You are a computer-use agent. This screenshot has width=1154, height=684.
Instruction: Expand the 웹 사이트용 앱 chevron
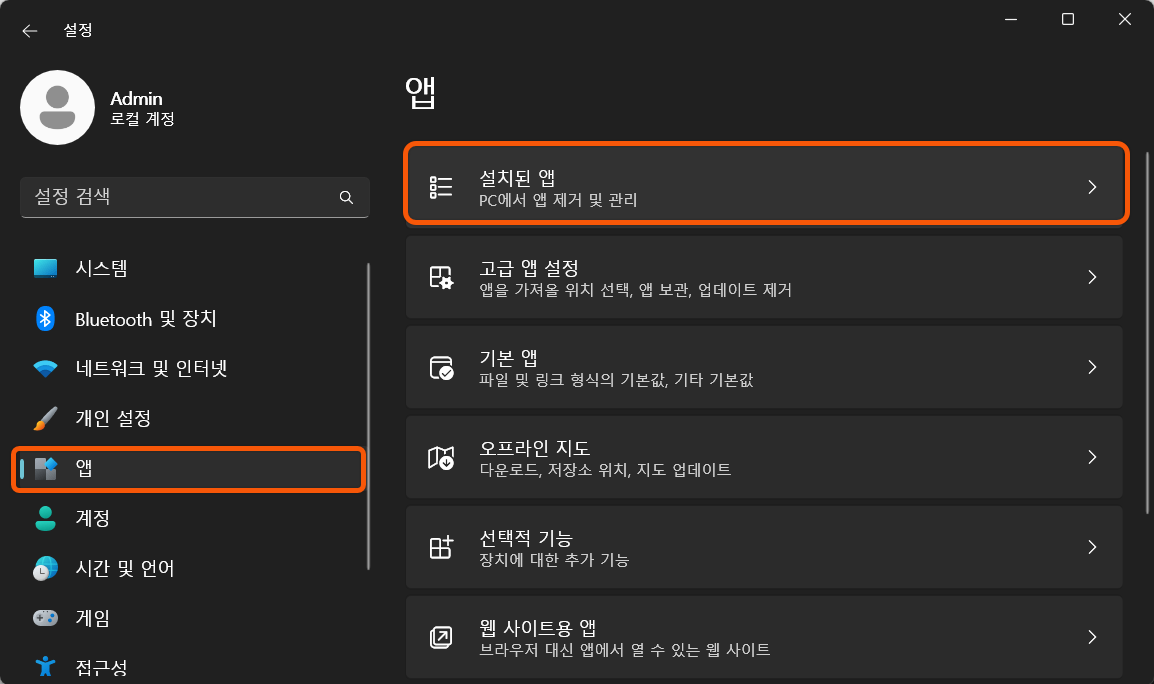click(1092, 637)
